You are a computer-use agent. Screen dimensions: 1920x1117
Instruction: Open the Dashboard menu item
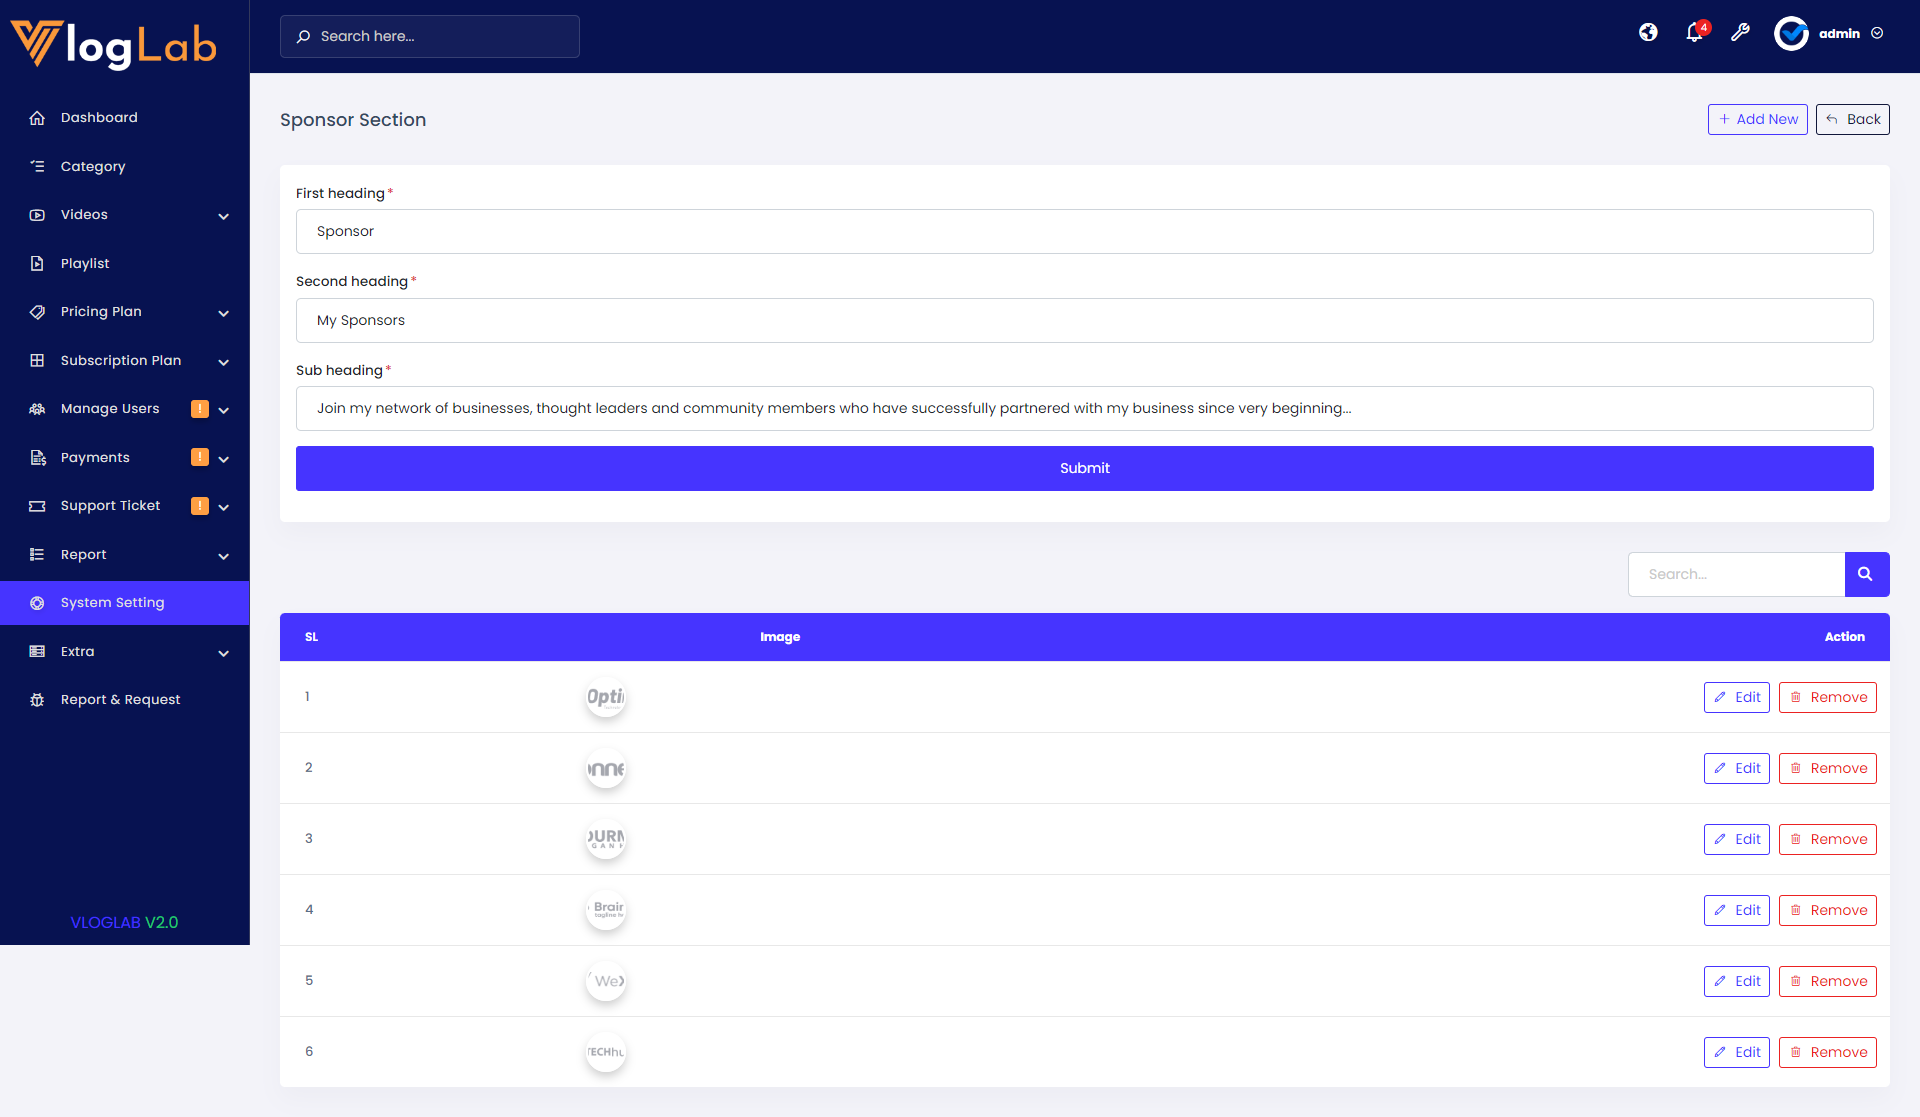tap(99, 118)
